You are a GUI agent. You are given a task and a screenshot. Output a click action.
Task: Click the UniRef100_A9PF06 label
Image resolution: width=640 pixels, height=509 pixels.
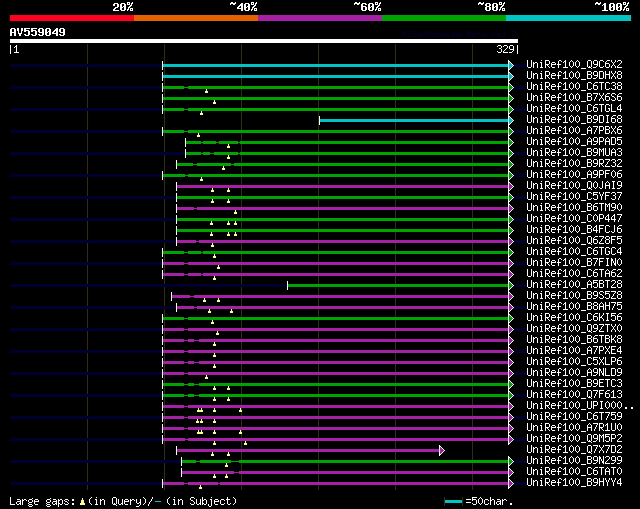pos(574,175)
